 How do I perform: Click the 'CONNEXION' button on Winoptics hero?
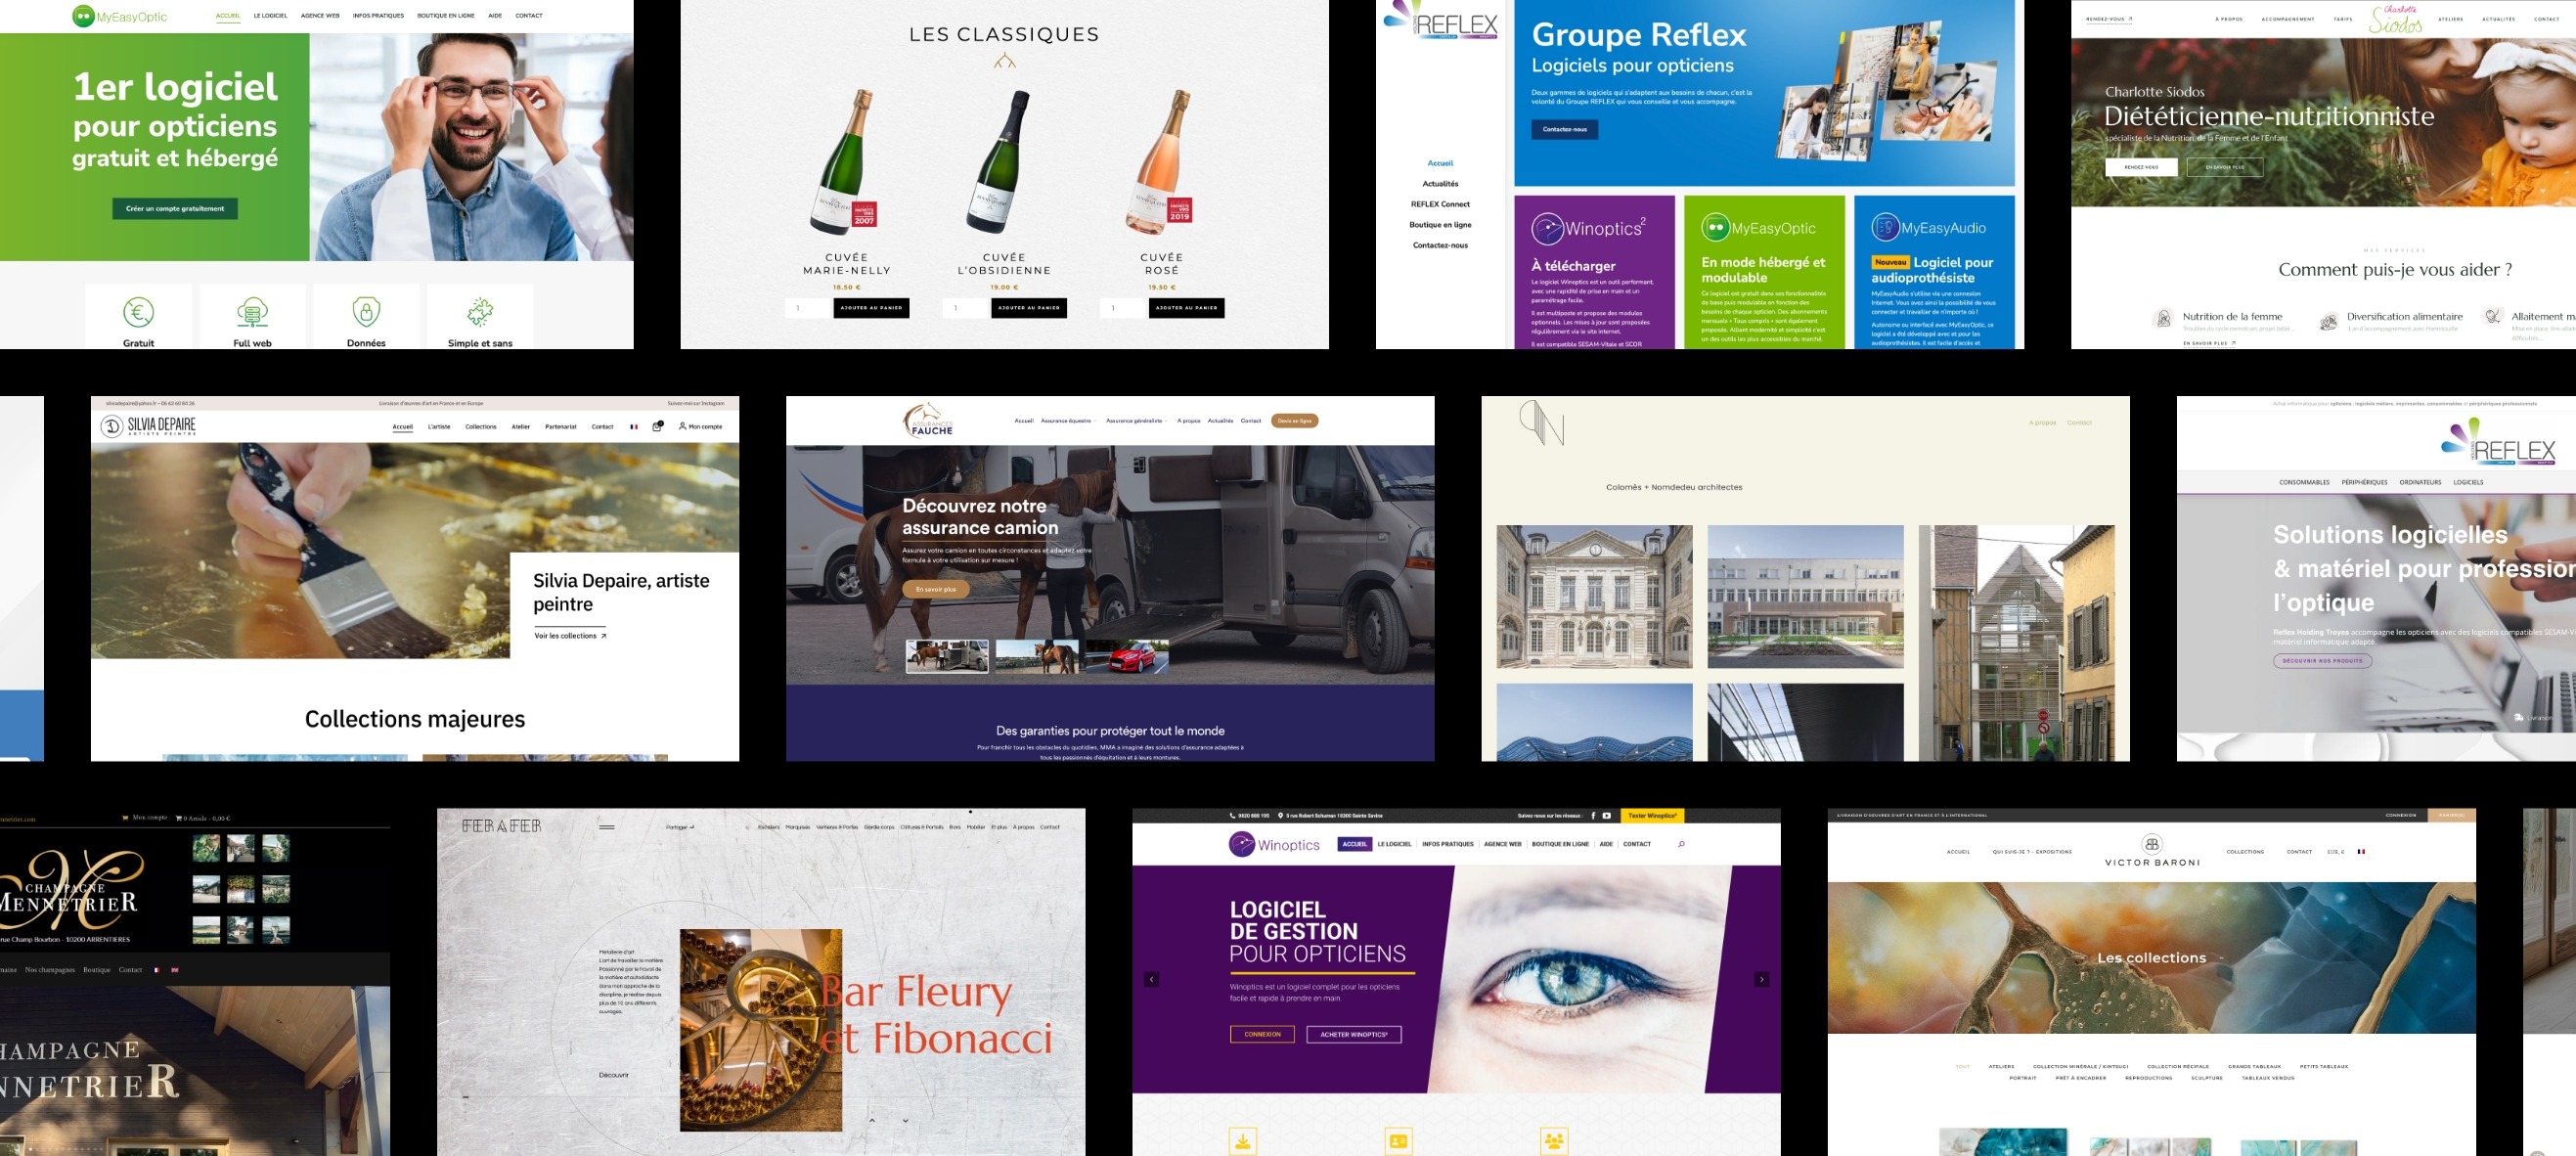pos(1262,1034)
